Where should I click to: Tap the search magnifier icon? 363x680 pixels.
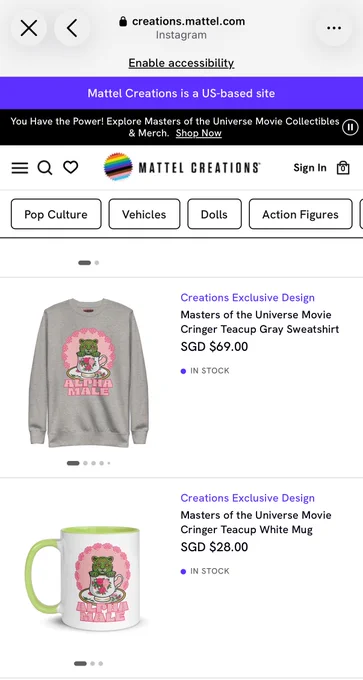coord(45,167)
